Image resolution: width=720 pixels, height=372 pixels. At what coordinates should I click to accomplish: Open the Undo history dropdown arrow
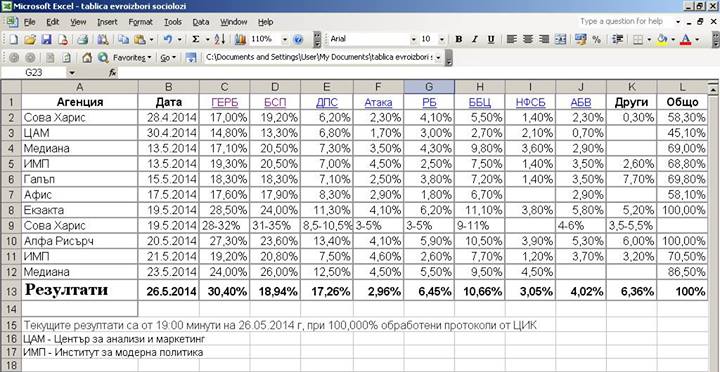pyautogui.click(x=180, y=39)
